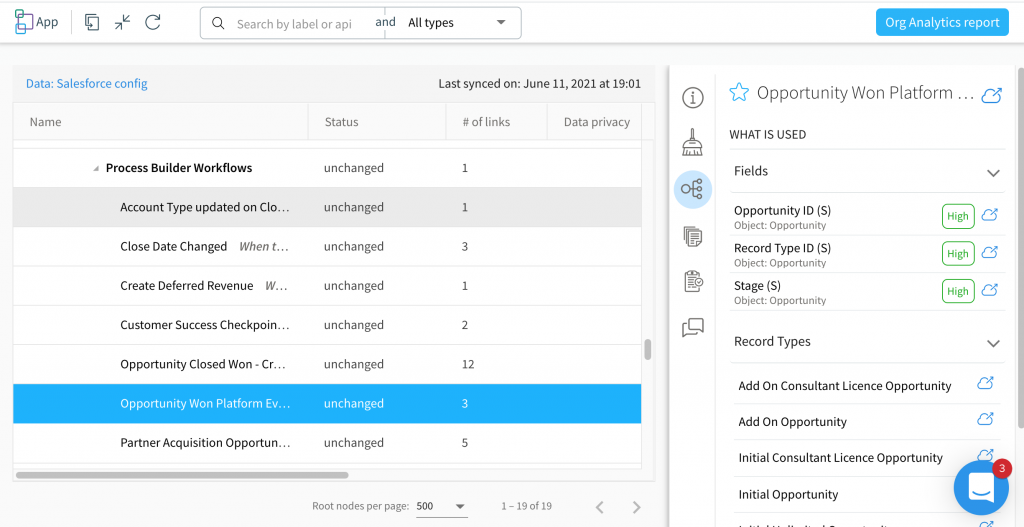Sort by the Status column header
This screenshot has height=527, width=1024.
pos(341,122)
